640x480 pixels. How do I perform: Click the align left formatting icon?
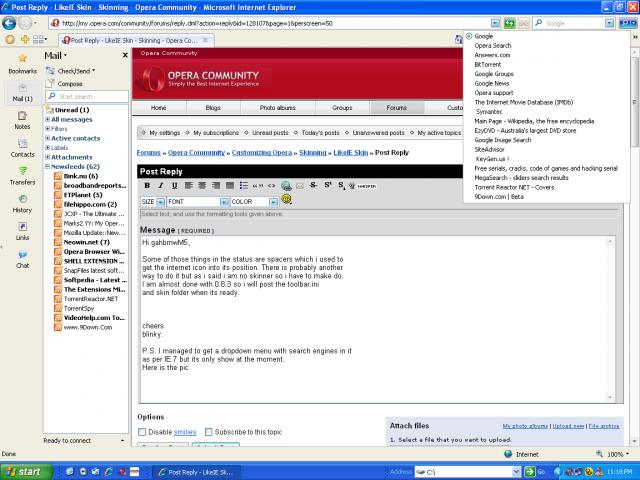tap(188, 186)
